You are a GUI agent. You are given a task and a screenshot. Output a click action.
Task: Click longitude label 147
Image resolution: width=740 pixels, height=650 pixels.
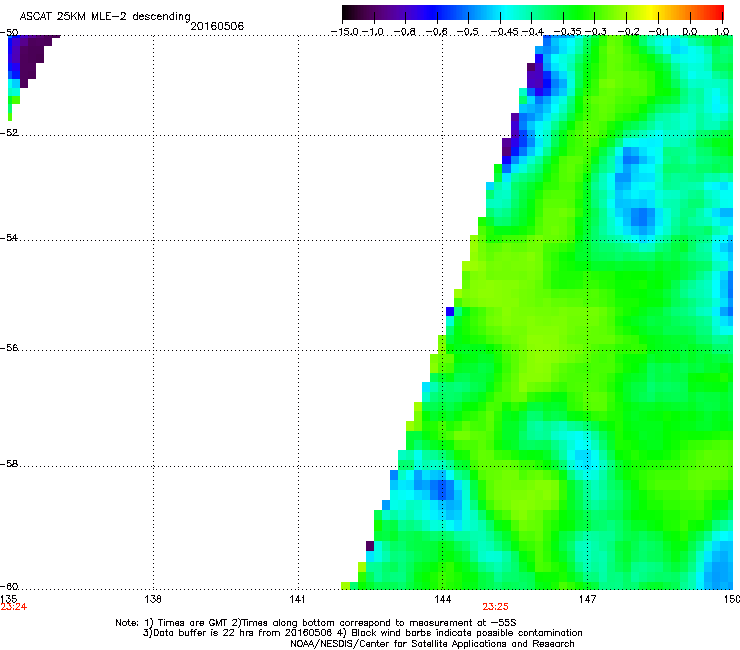coord(587,599)
